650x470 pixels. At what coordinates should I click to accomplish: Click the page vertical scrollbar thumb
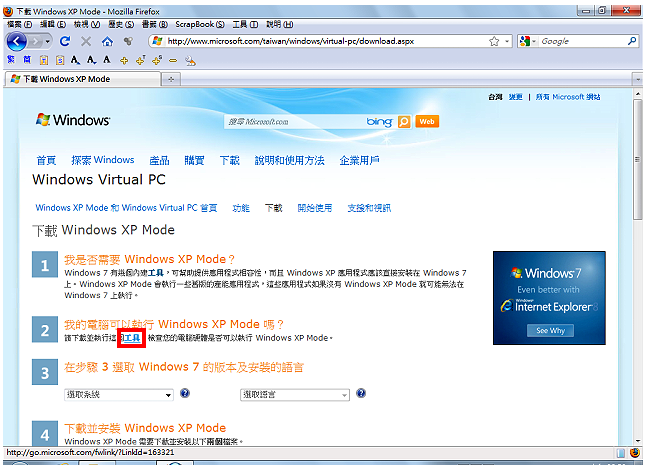(638, 160)
